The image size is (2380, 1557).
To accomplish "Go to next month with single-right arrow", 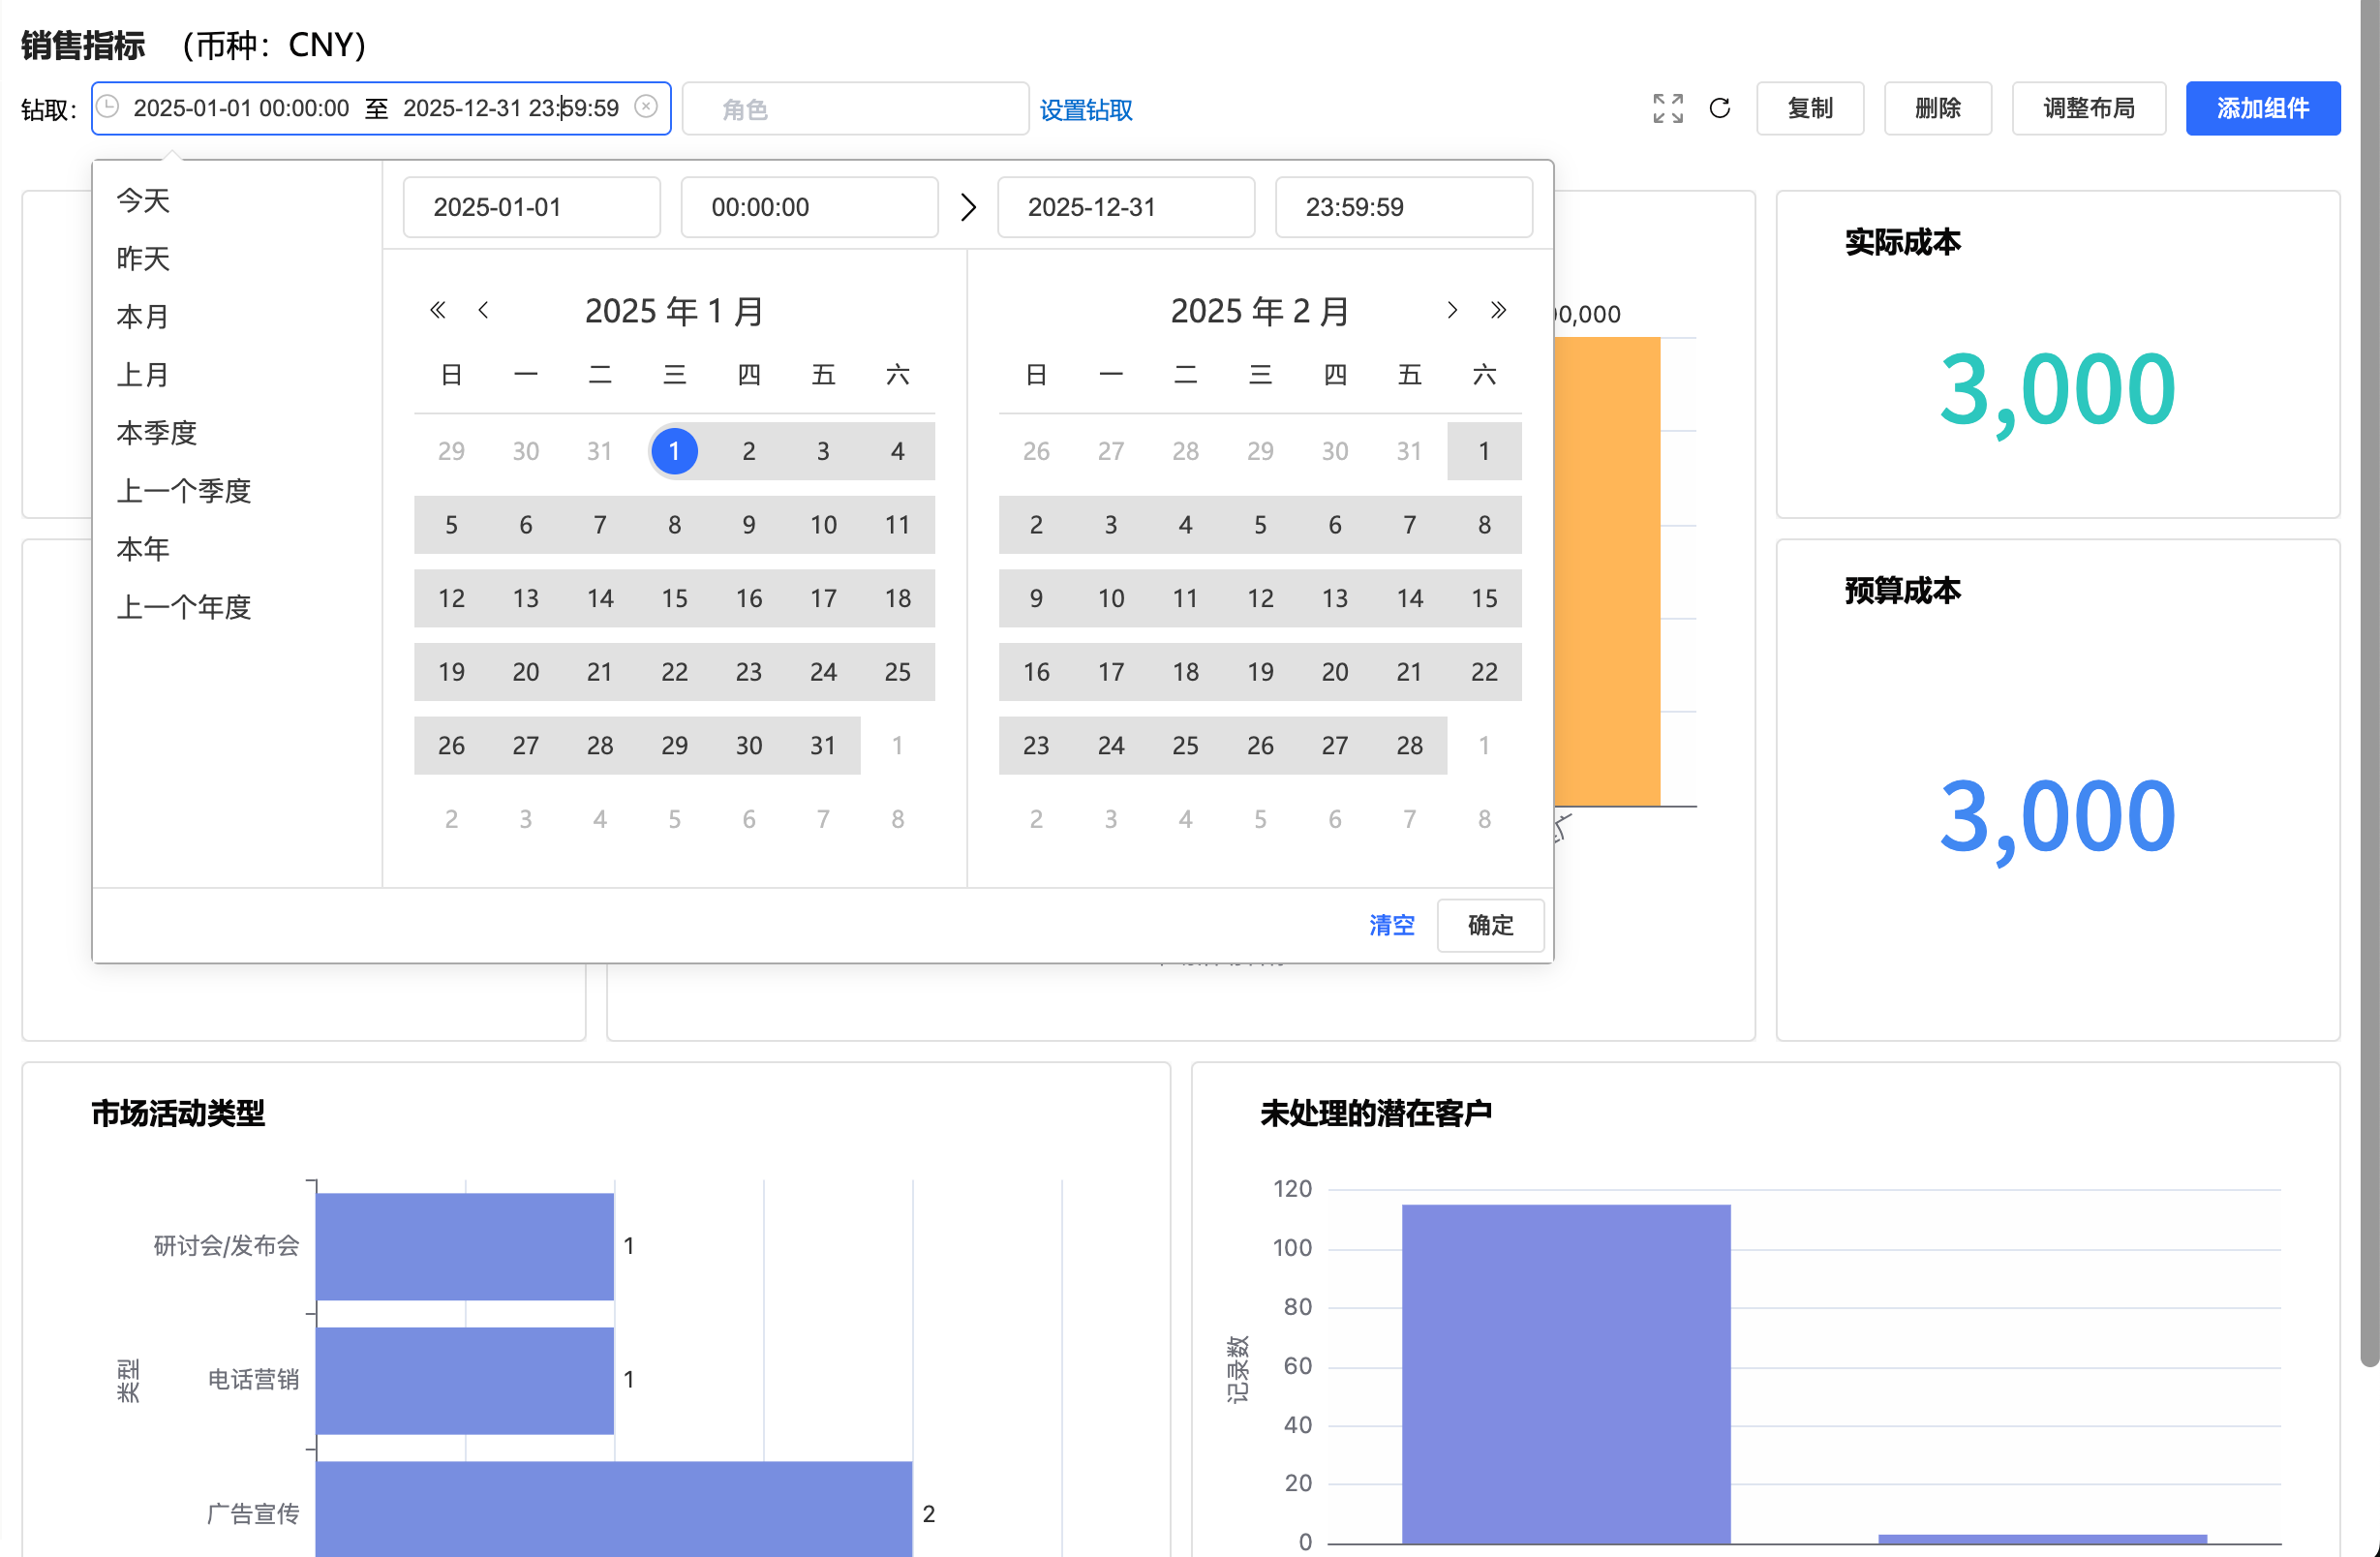I will tap(1452, 310).
